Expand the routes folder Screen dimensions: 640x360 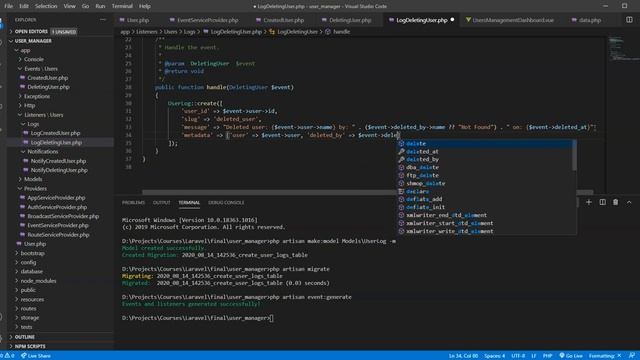pyautogui.click(x=28, y=309)
